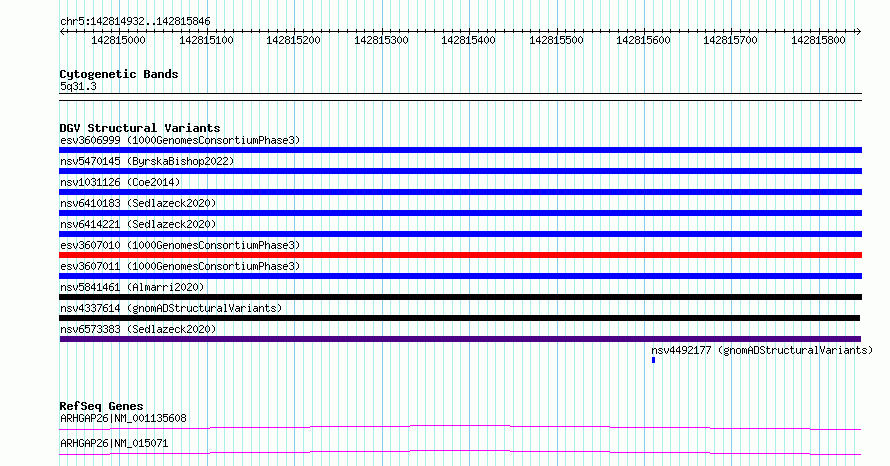The image size is (890, 466).
Task: Click ruler position 142815000
Action: (119, 40)
